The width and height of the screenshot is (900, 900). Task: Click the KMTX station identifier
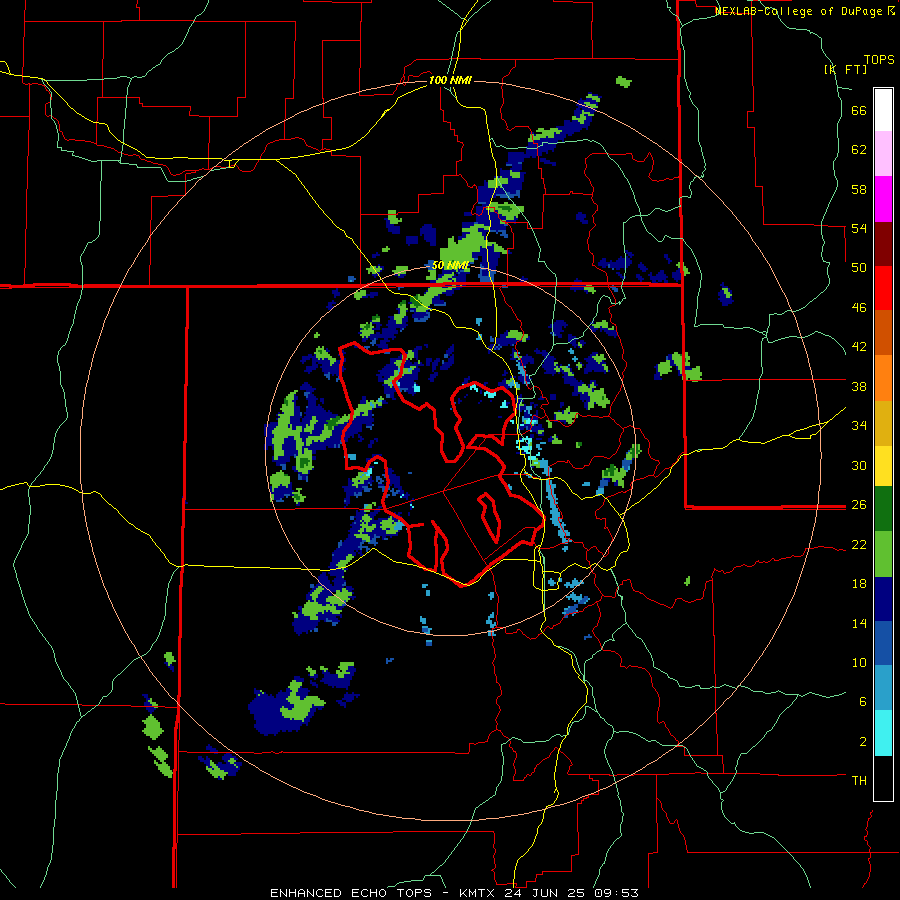[x=479, y=893]
